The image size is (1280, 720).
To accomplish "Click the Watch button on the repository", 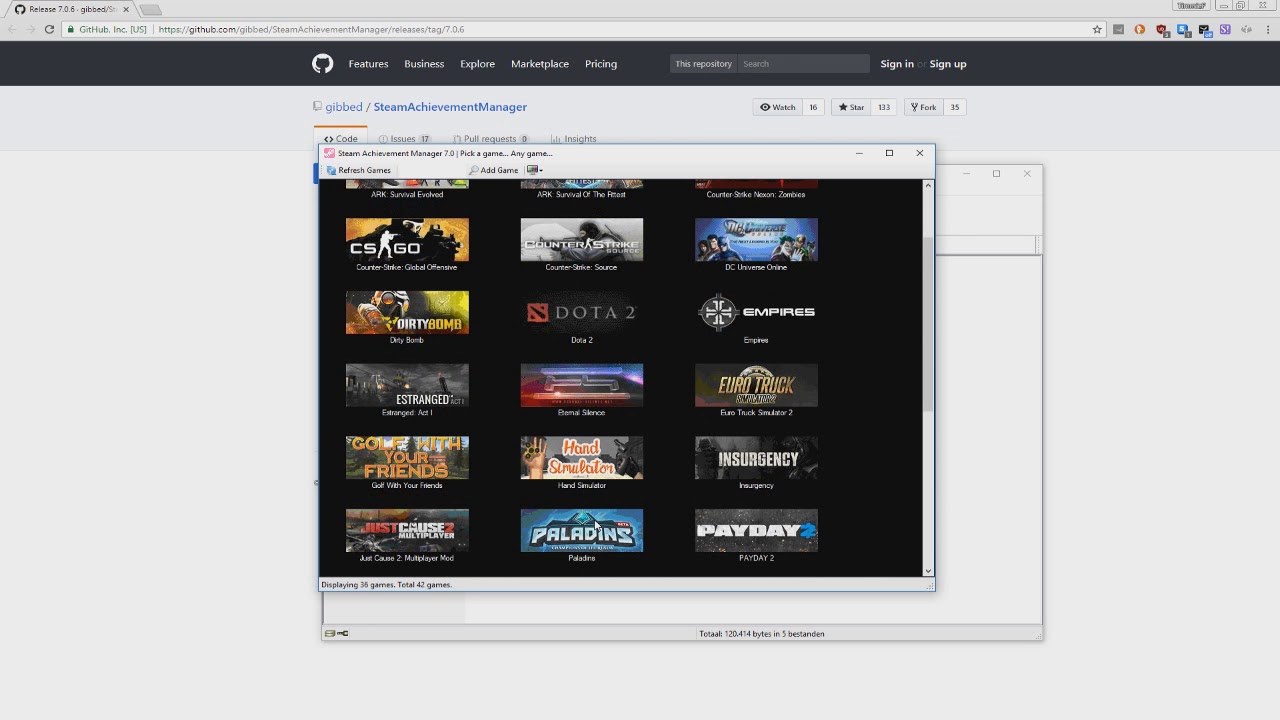I will (x=778, y=107).
